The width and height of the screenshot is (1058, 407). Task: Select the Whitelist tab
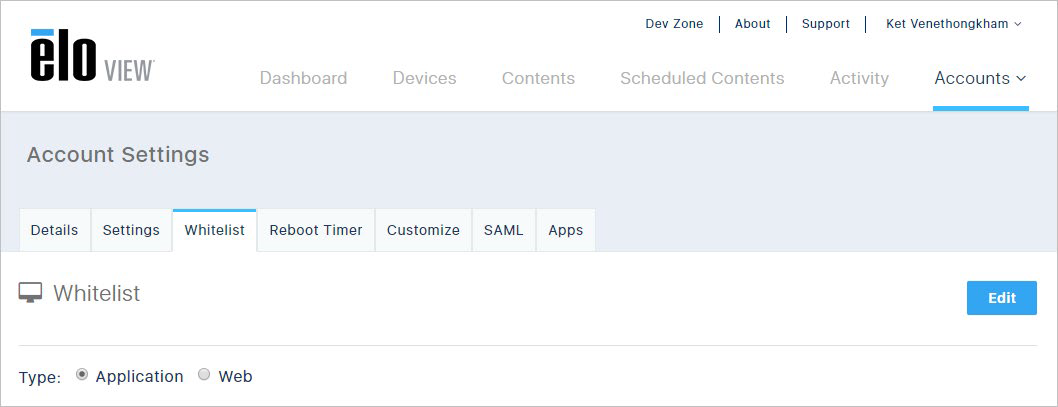coord(215,230)
